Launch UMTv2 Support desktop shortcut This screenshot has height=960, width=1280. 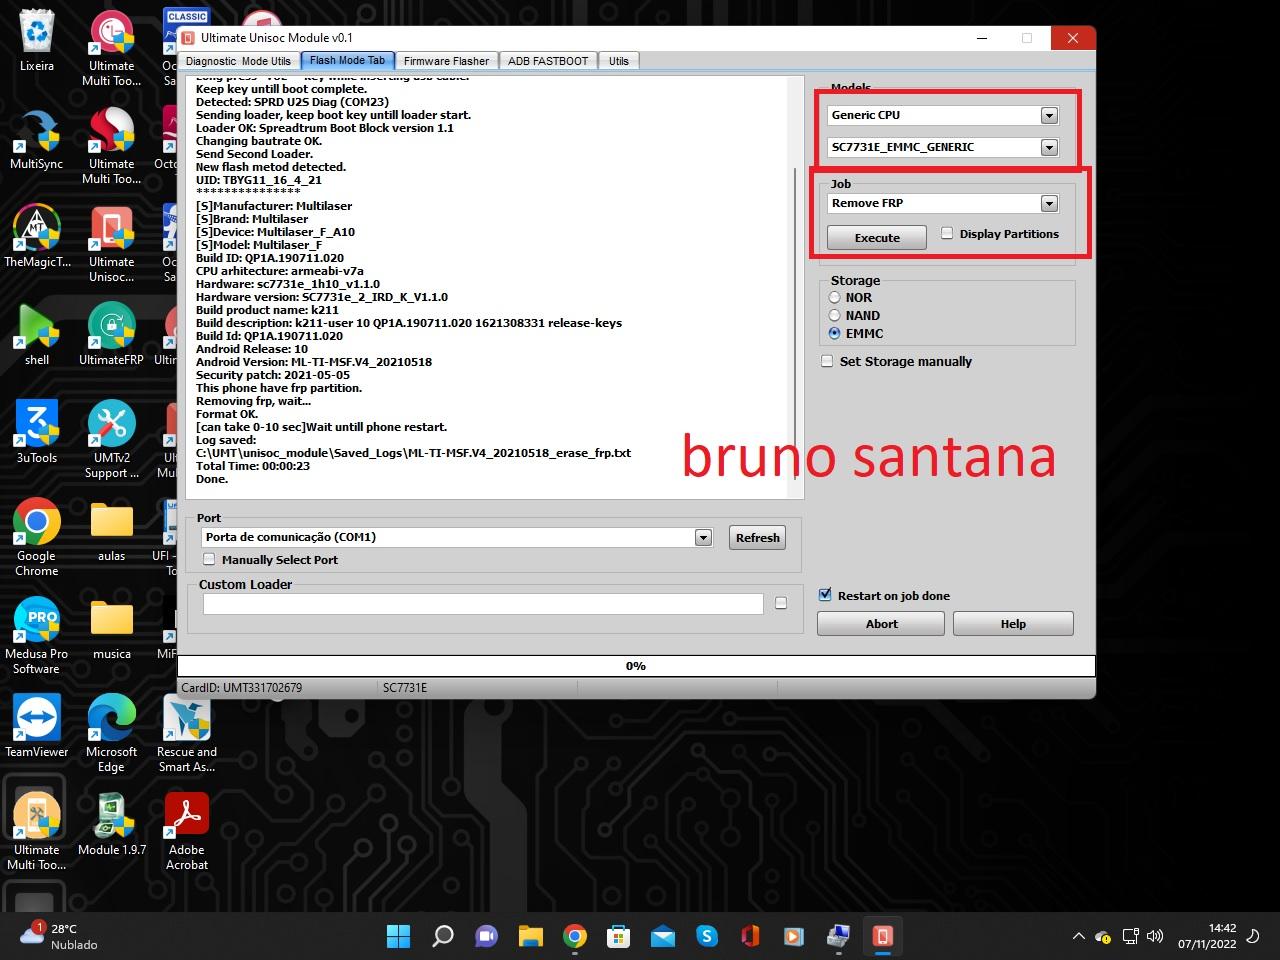tap(112, 440)
